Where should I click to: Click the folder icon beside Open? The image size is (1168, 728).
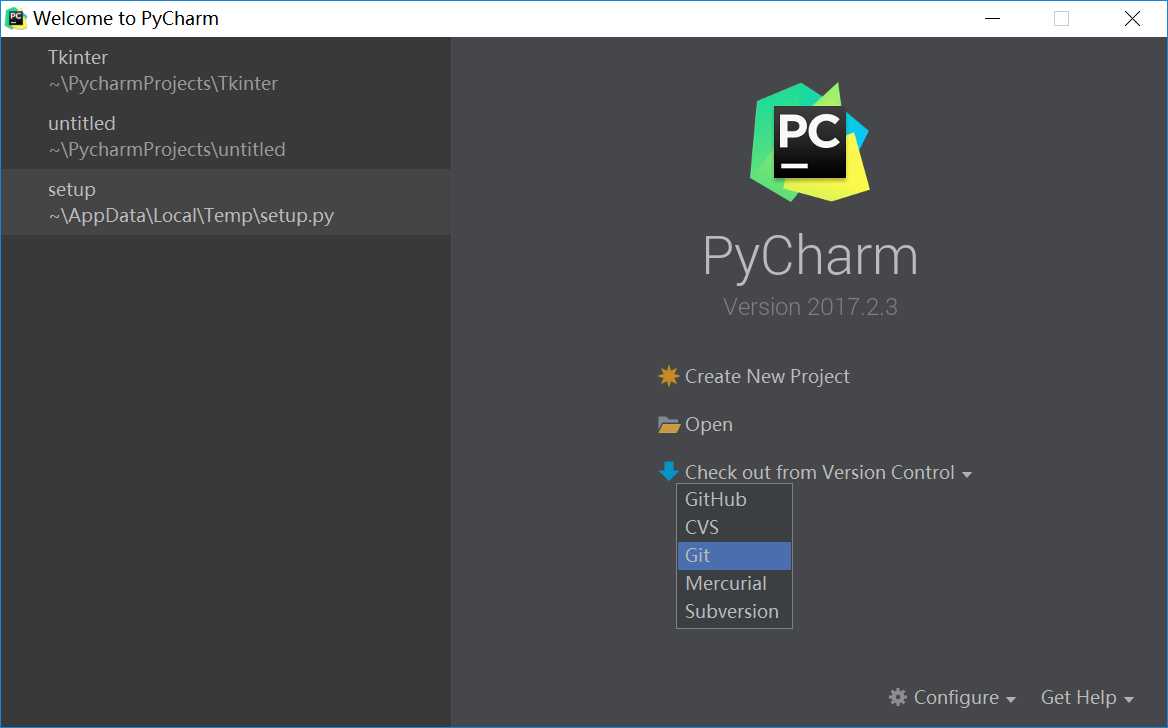pyautogui.click(x=669, y=425)
